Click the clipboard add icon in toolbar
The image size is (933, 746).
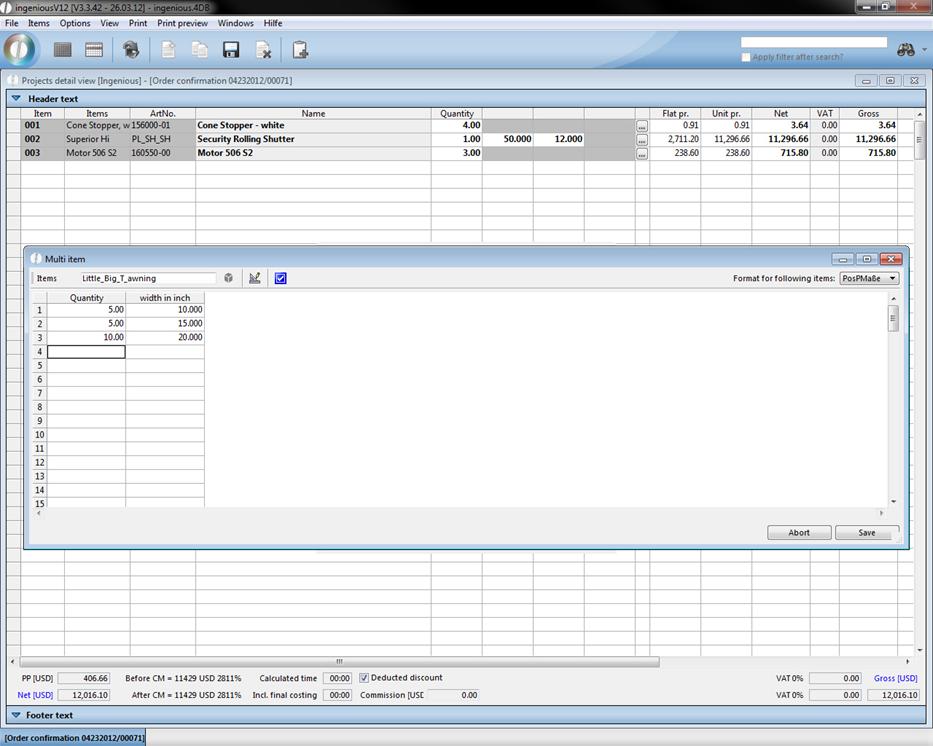click(300, 50)
